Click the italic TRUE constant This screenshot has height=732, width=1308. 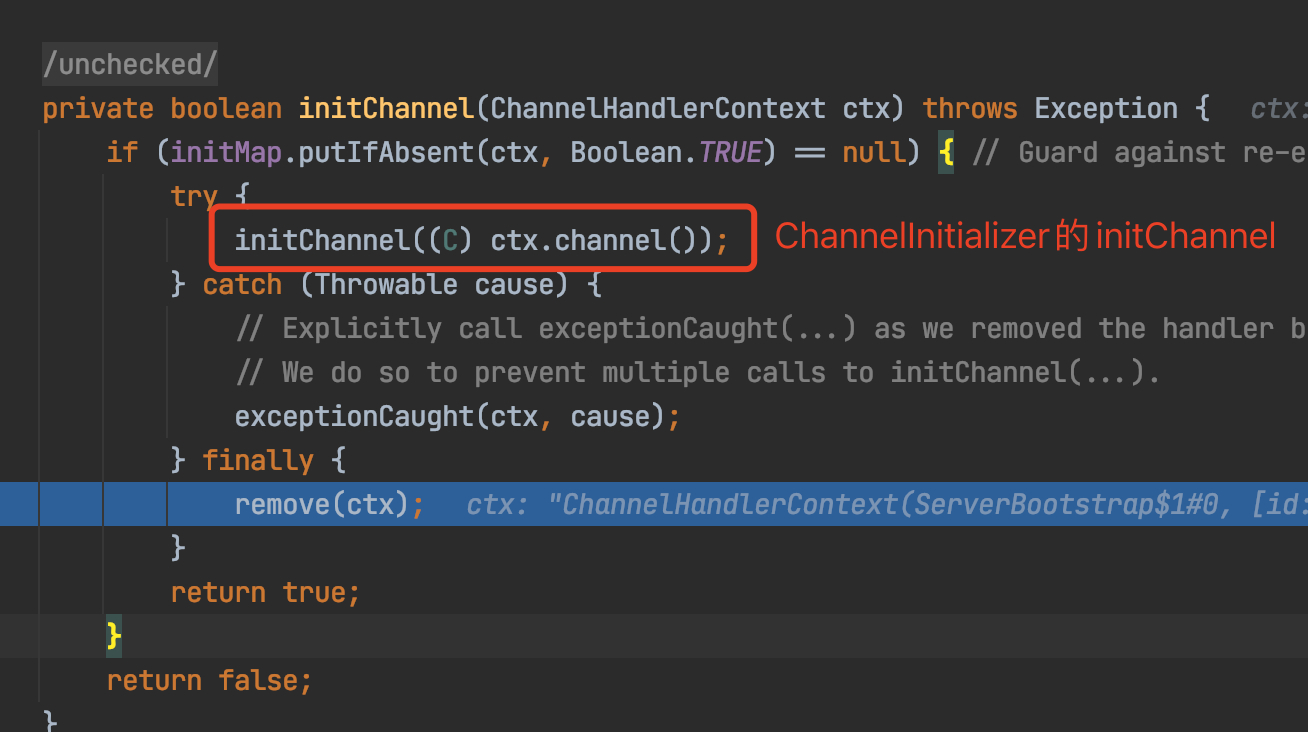pos(730,152)
